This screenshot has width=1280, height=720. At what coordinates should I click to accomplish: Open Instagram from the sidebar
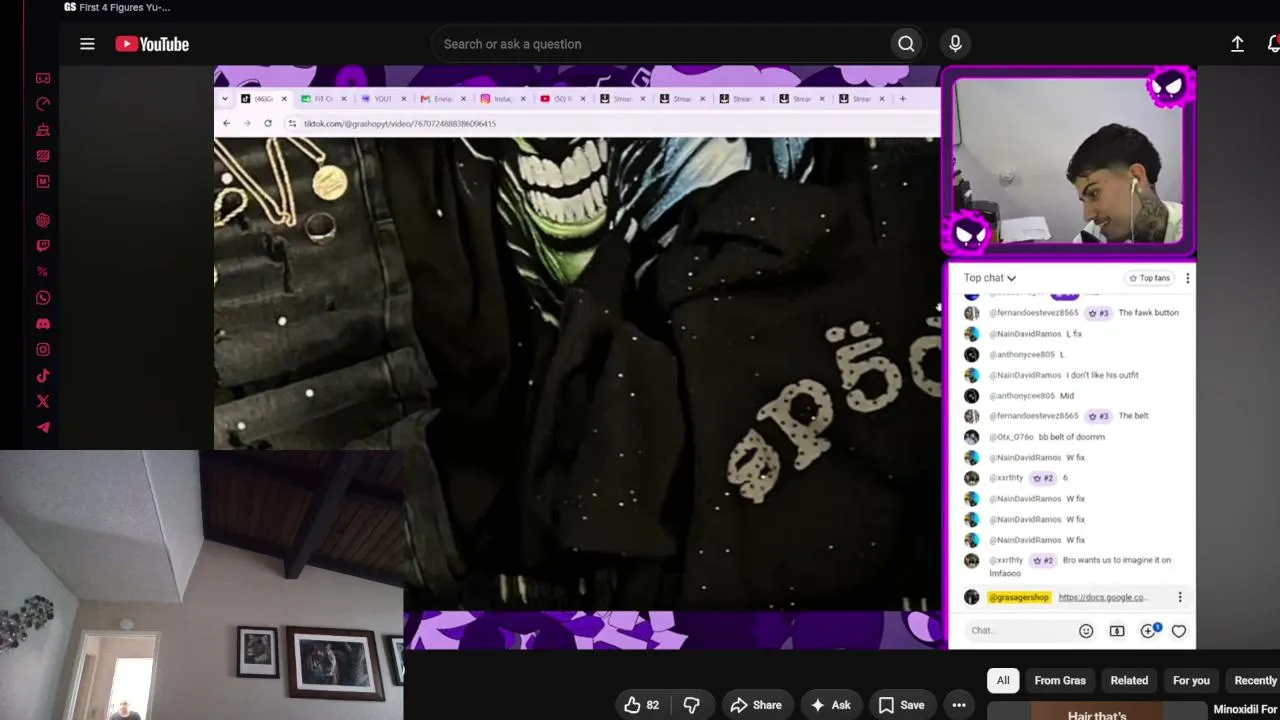43,350
